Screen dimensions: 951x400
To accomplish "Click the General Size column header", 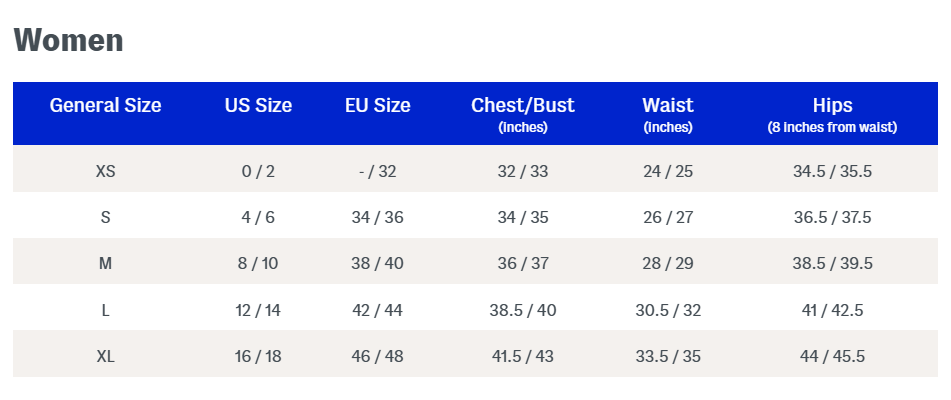I will click(x=105, y=105).
